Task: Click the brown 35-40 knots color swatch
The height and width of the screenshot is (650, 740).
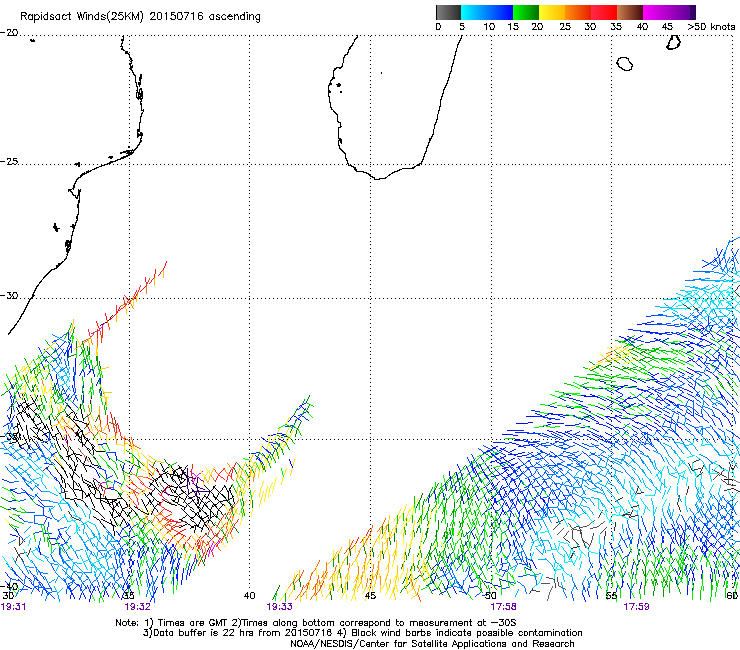Action: (x=630, y=12)
